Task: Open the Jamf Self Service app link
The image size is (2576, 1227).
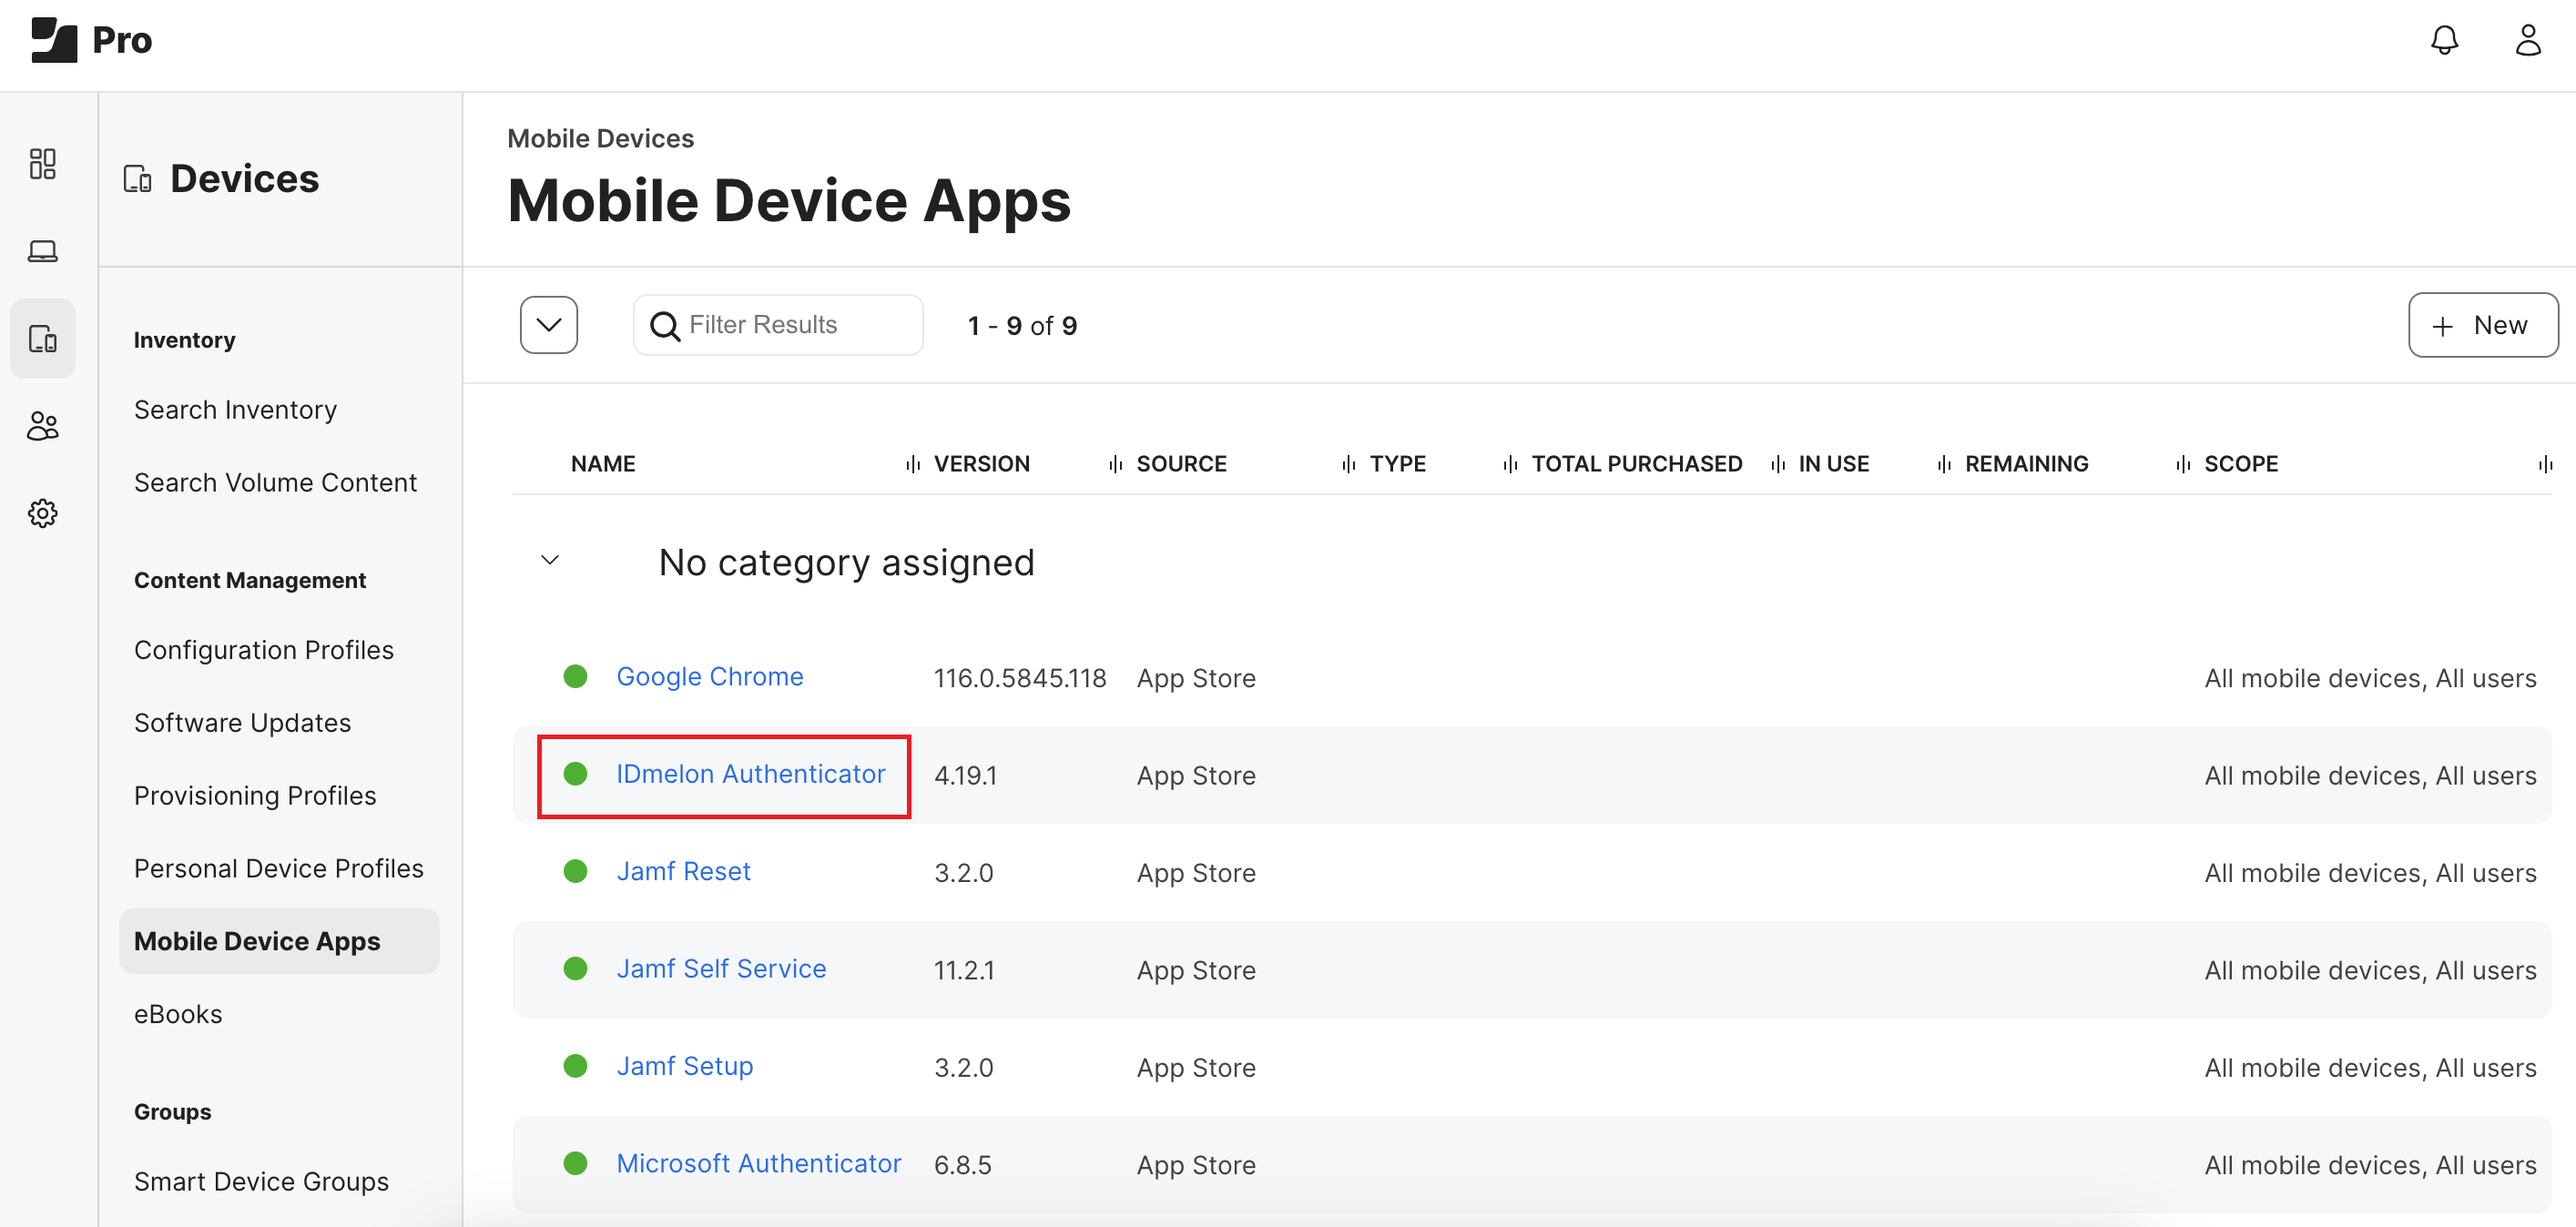Action: tap(721, 969)
